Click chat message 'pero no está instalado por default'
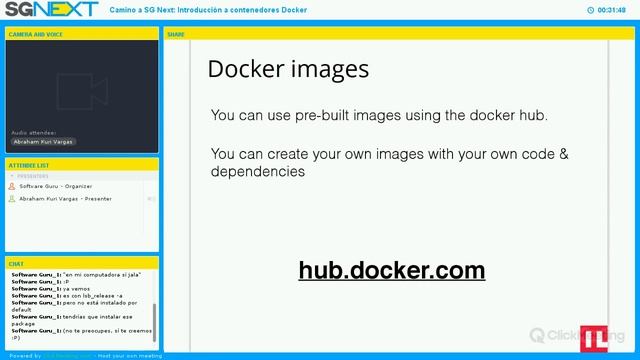Image resolution: width=640 pixels, height=360 pixels. coord(74,306)
